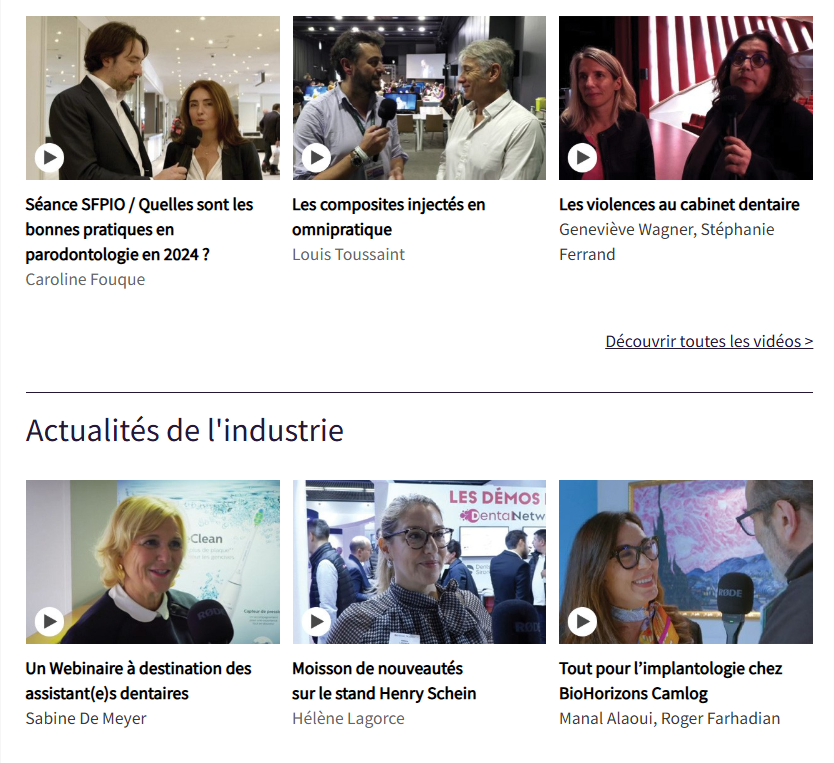Image resolution: width=834 pixels, height=763 pixels.
Task: Open title 'Les composites injectés en omnipratique'
Action: pyautogui.click(x=388, y=217)
